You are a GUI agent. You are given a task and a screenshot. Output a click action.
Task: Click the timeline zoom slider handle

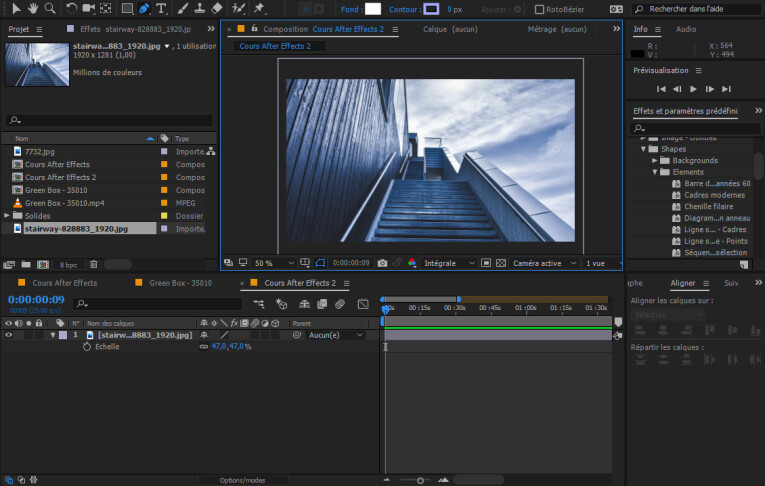point(420,481)
